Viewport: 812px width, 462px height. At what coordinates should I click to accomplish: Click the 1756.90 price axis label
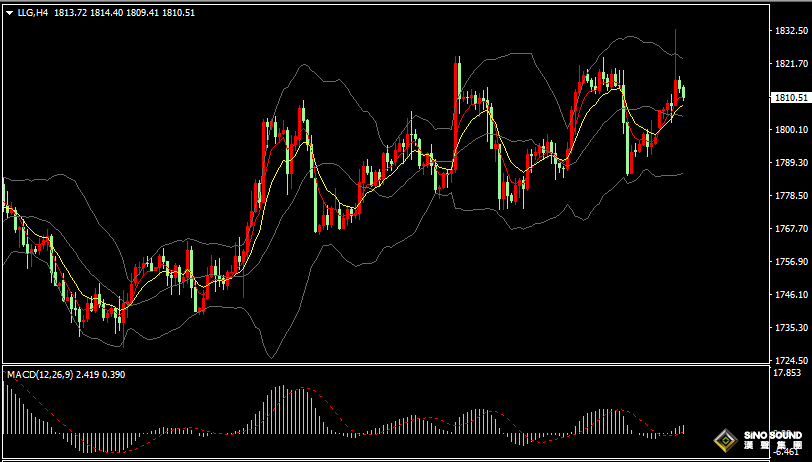pyautogui.click(x=791, y=262)
